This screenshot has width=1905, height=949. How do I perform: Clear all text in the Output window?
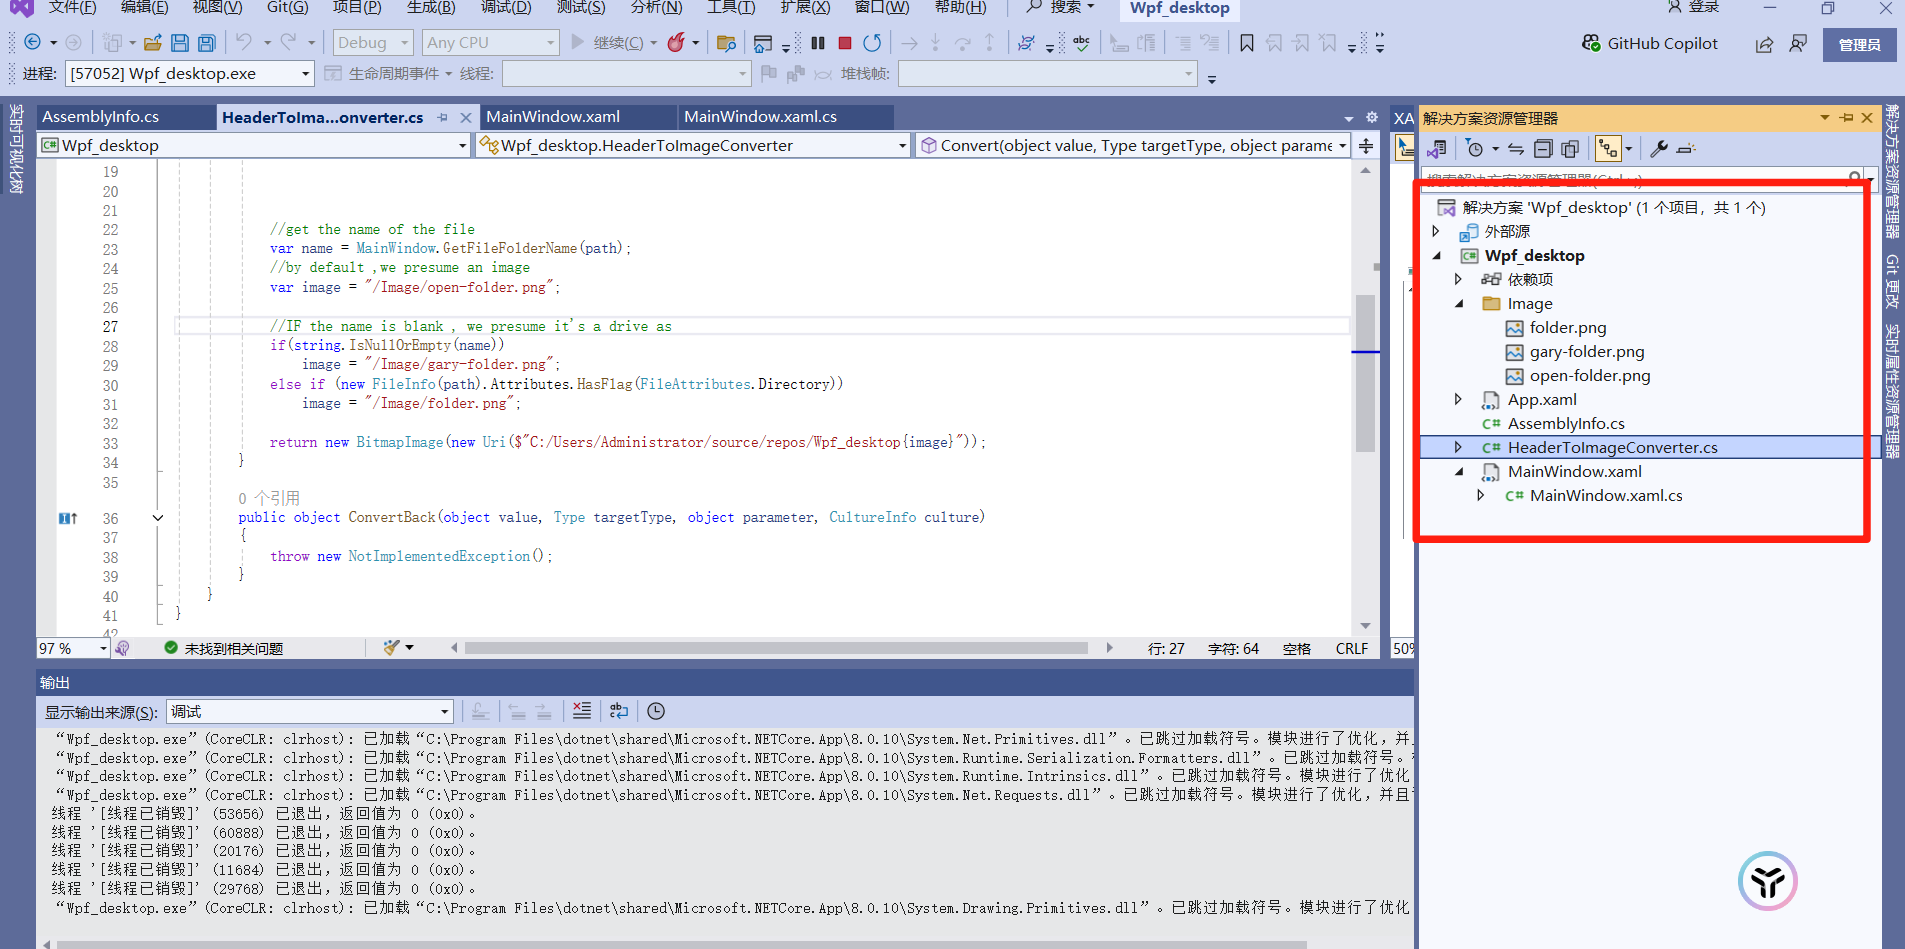coord(582,711)
